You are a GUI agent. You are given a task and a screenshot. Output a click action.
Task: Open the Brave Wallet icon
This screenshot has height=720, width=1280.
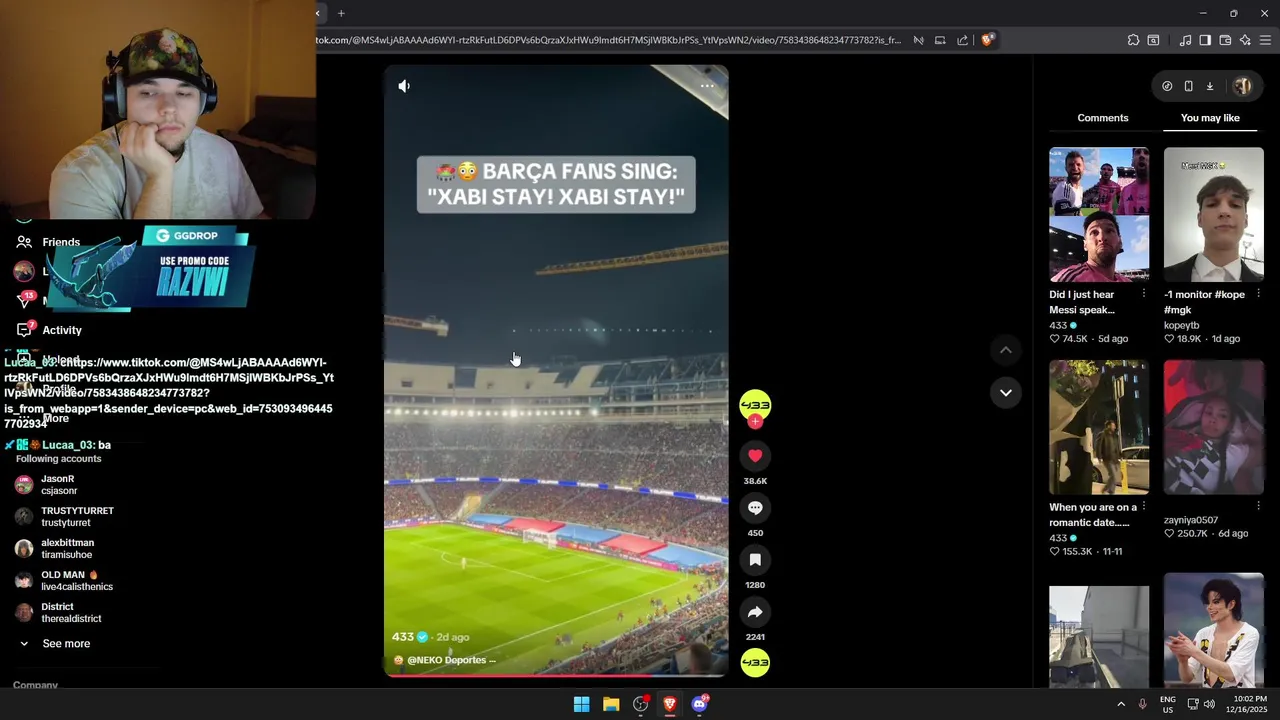click(1225, 40)
